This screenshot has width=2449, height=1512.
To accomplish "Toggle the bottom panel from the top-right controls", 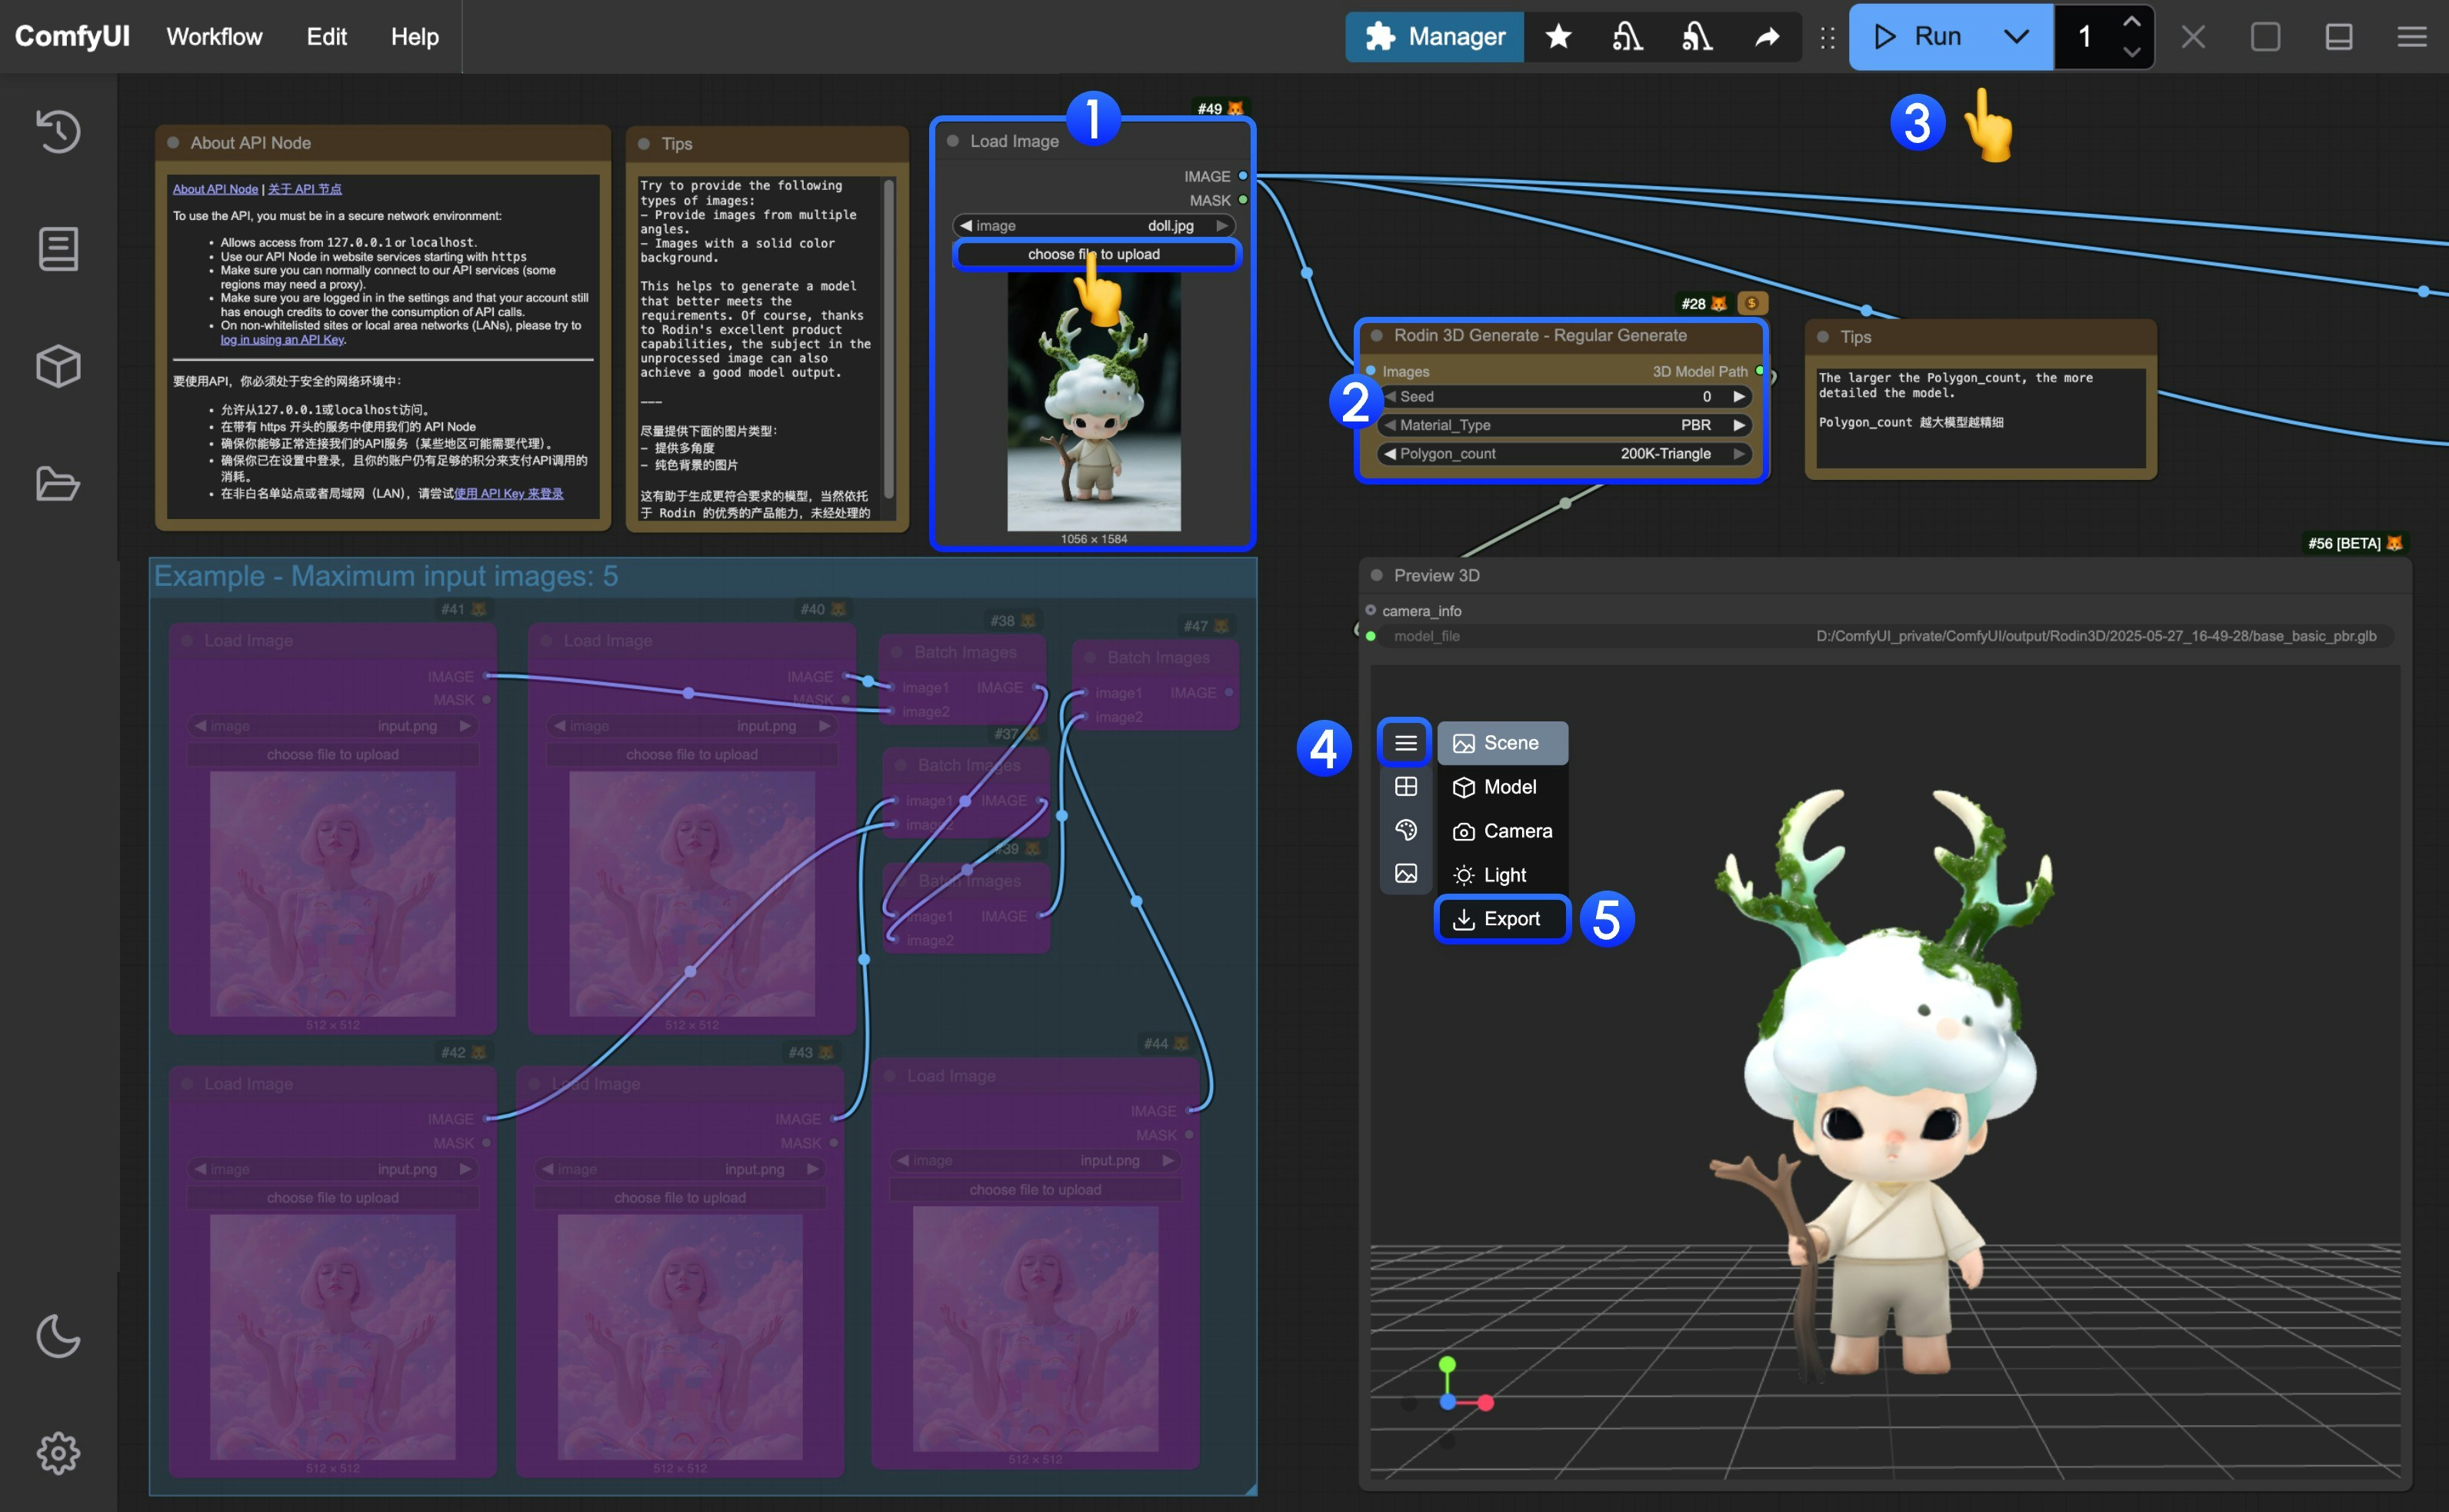I will (2339, 37).
